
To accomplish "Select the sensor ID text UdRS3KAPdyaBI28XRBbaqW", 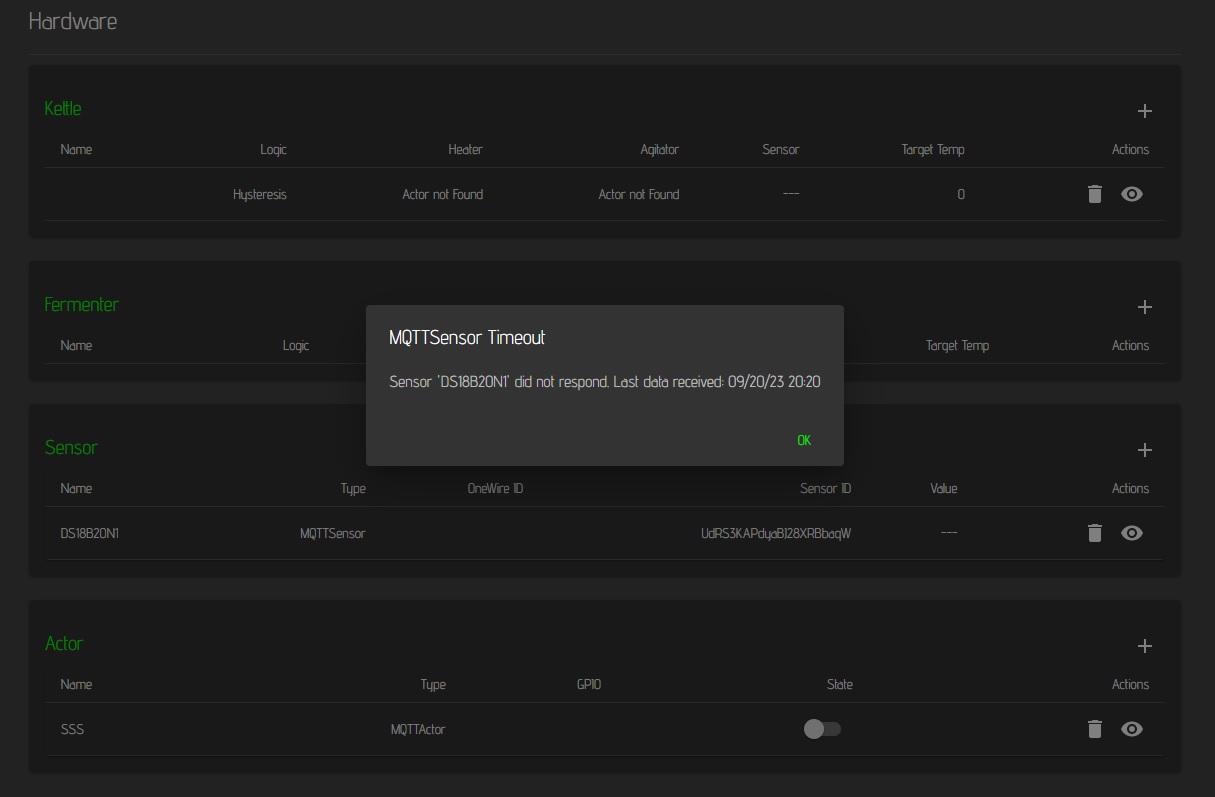I will 776,534.
